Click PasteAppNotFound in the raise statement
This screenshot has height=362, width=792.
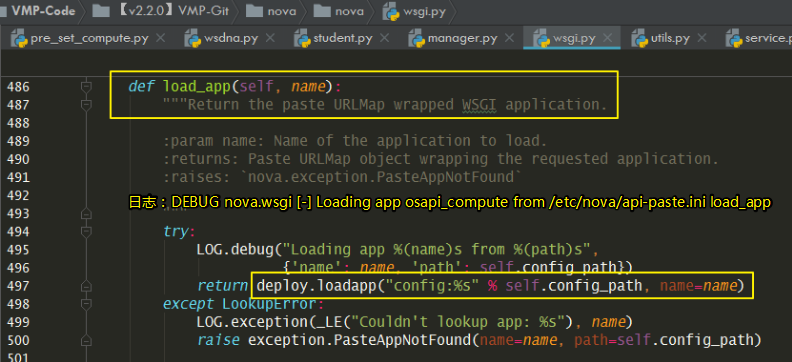[402, 340]
